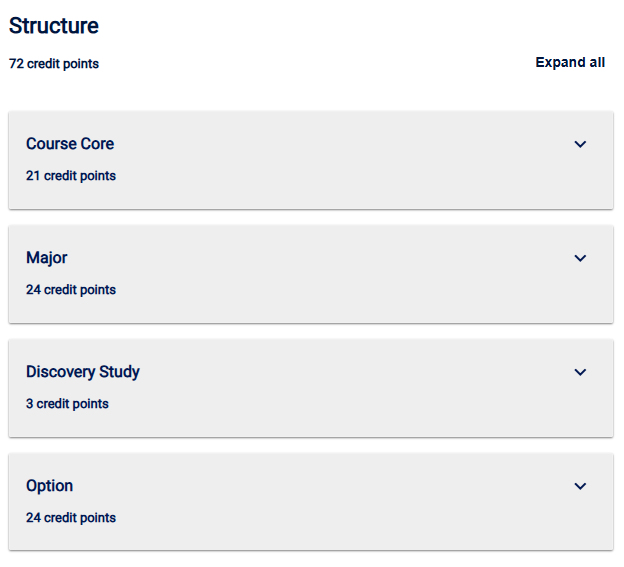Click Option's 24 credit points text
Viewport: 624px width, 567px height.
[71, 518]
